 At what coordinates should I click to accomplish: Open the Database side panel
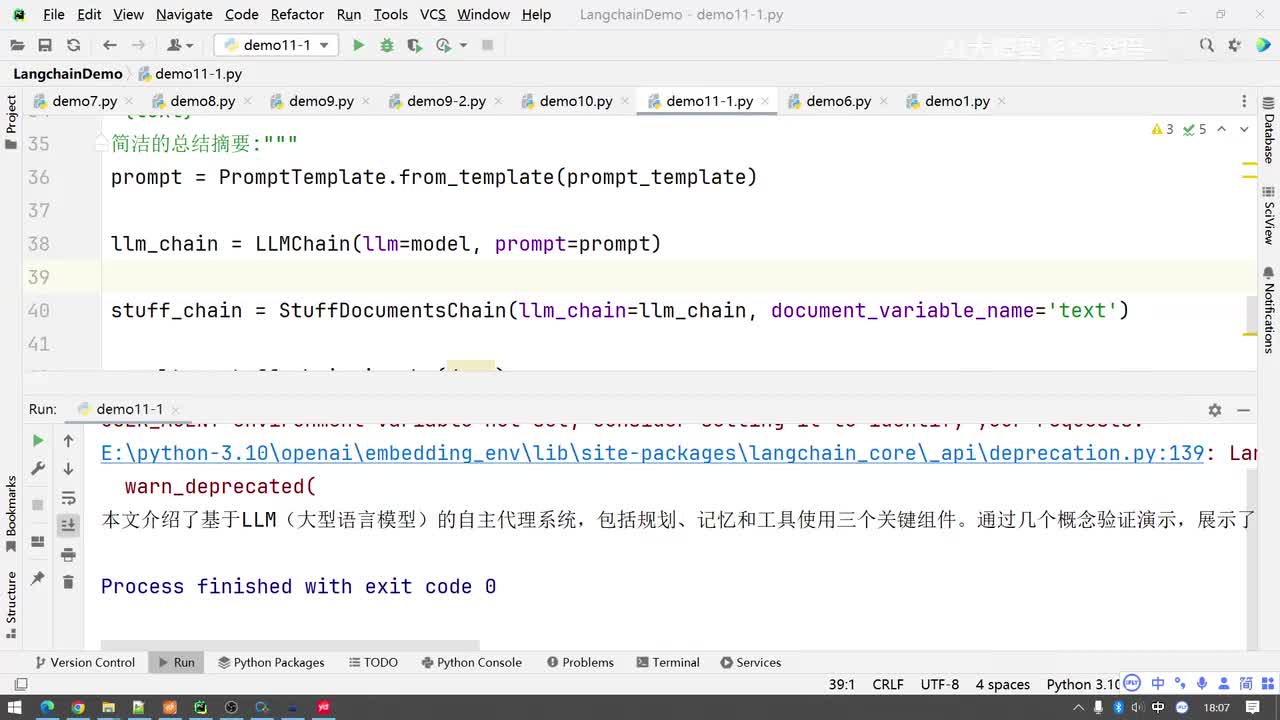pos(1268,131)
